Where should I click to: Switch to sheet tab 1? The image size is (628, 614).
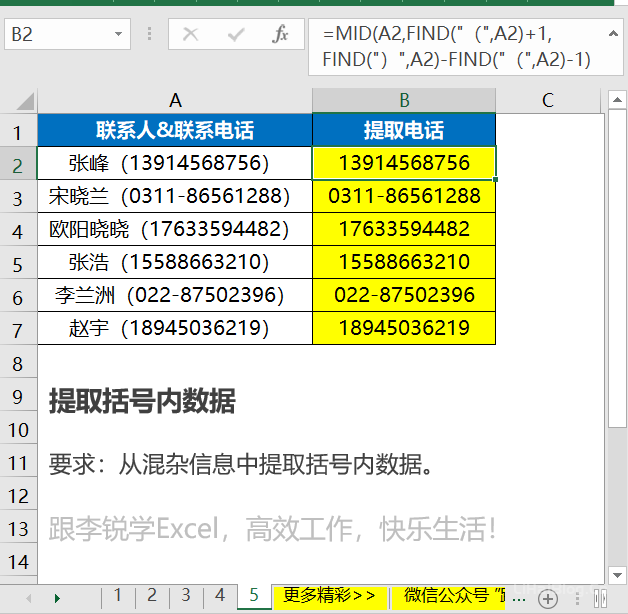pos(118,596)
